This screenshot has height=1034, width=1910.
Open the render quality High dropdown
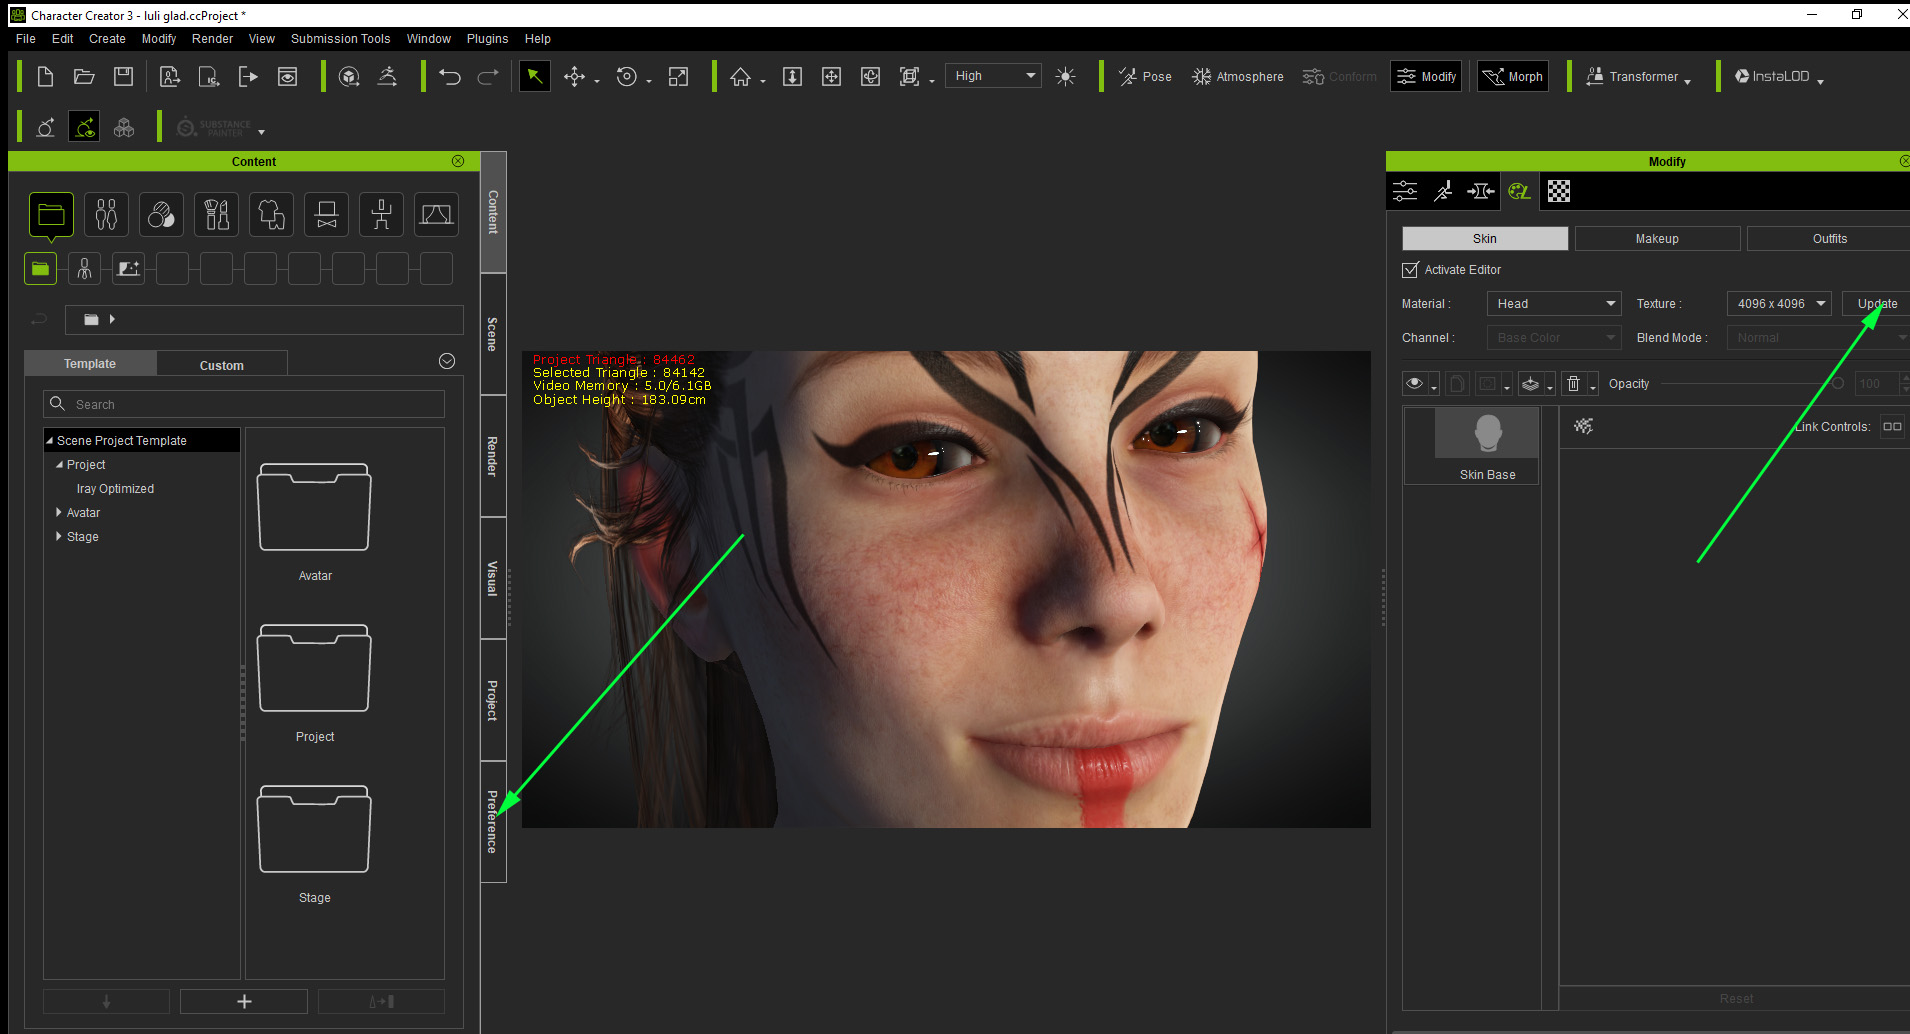(x=993, y=76)
